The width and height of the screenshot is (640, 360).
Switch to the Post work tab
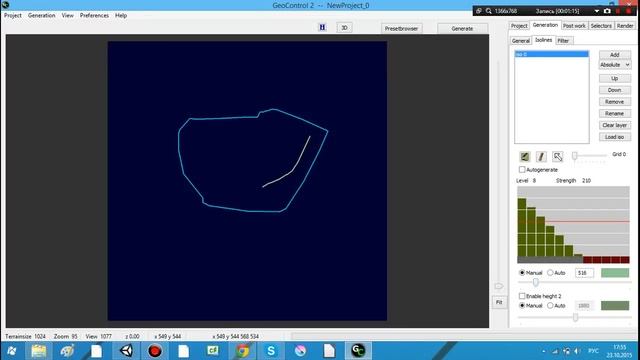click(x=574, y=26)
